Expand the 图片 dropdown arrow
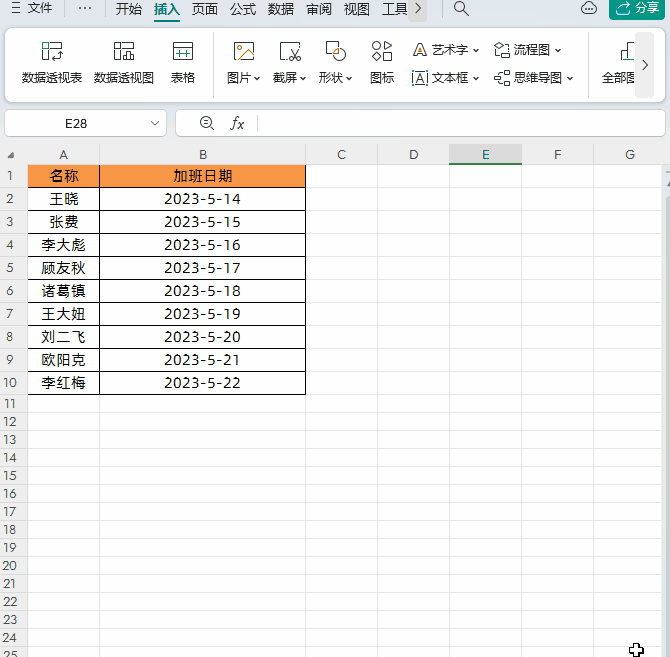 (x=257, y=79)
